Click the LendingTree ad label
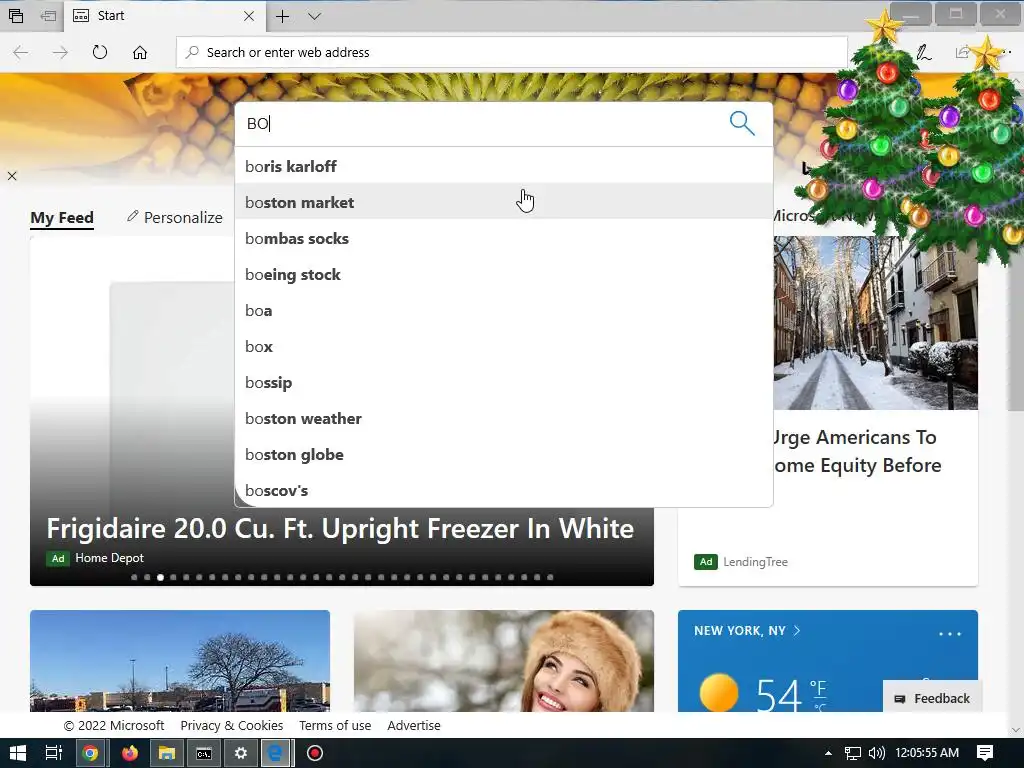Viewport: 1024px width, 768px height. (755, 562)
